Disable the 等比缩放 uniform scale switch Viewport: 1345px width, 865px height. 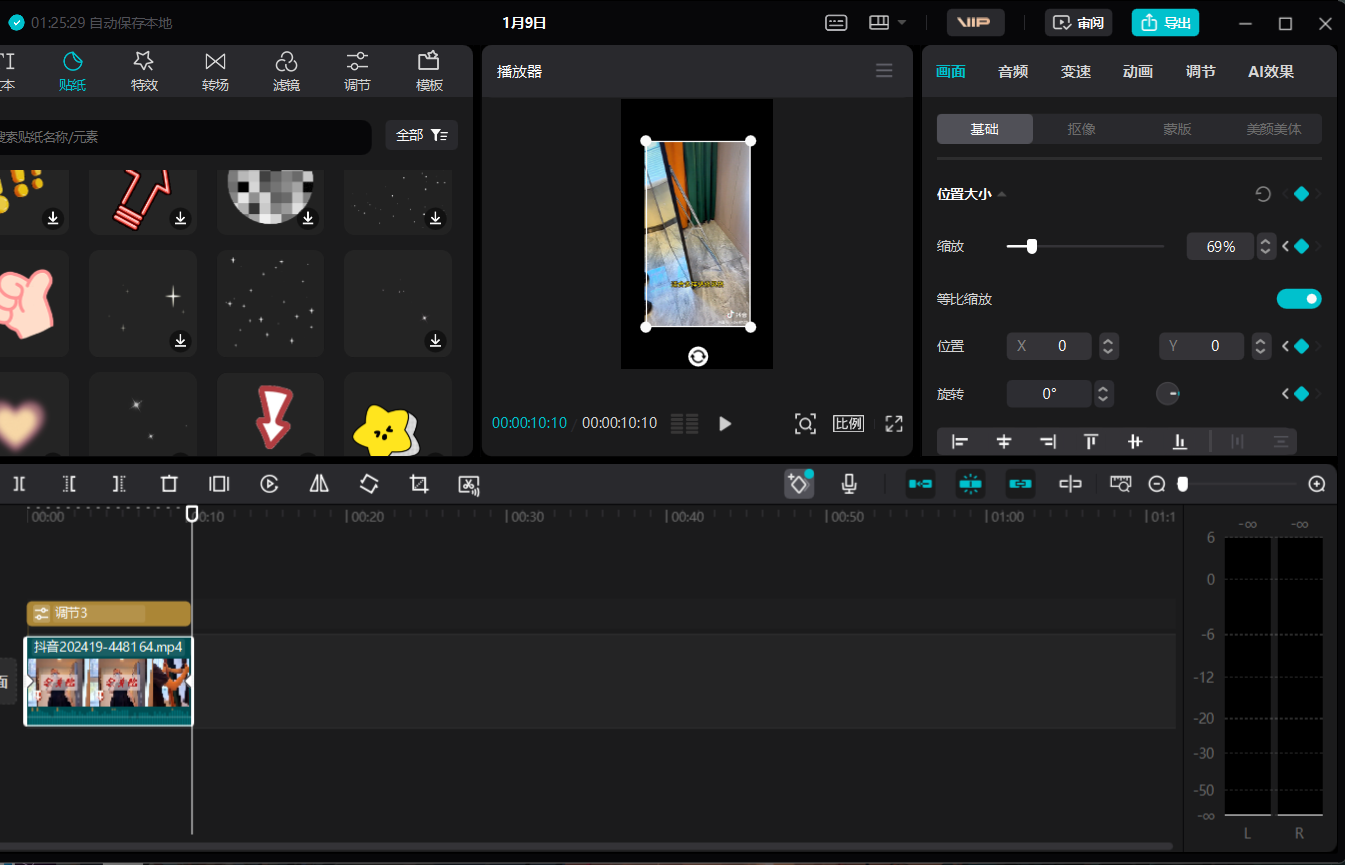pos(1299,299)
